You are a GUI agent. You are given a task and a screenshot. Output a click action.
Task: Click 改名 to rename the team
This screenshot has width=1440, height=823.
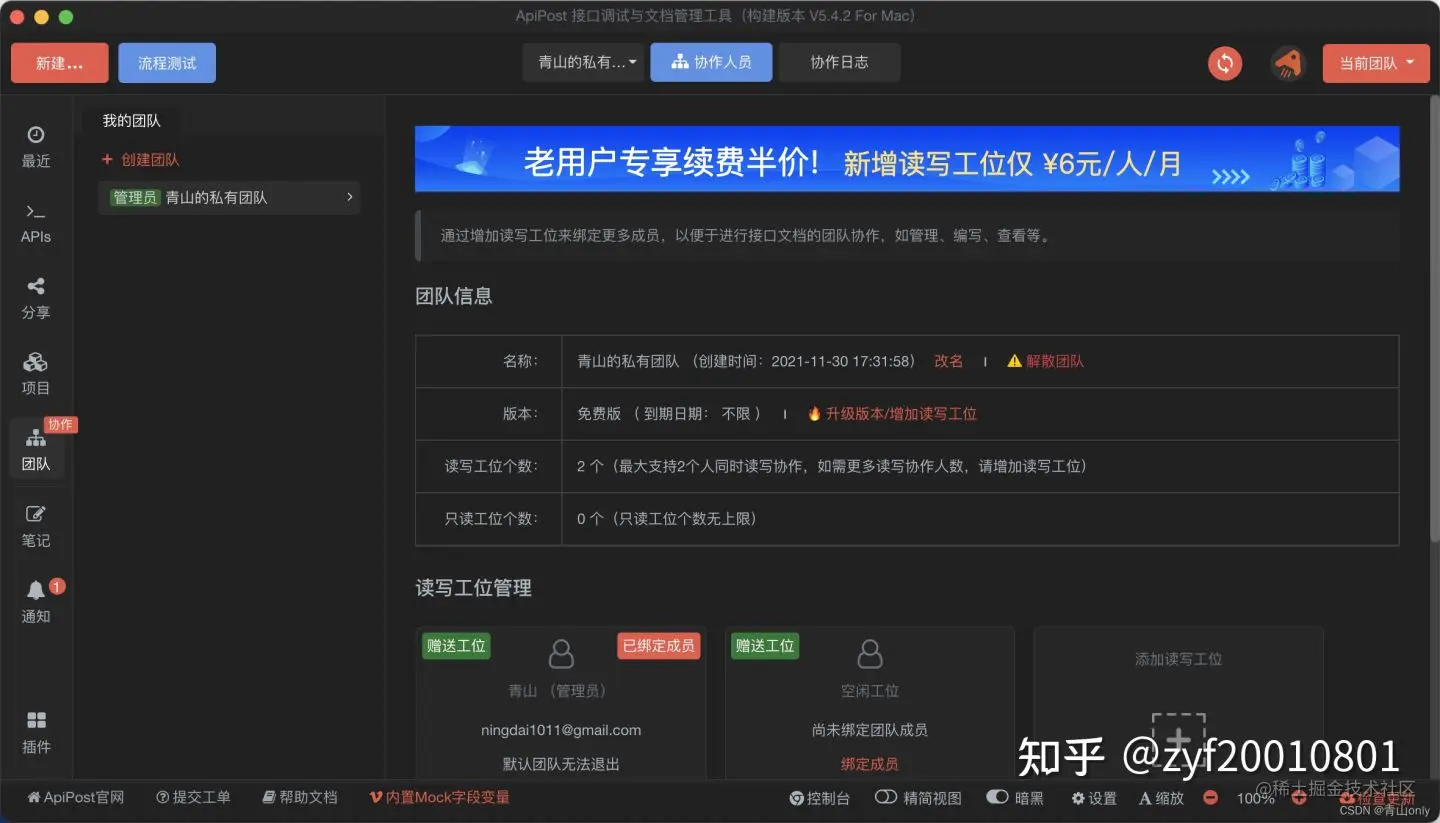pos(948,361)
